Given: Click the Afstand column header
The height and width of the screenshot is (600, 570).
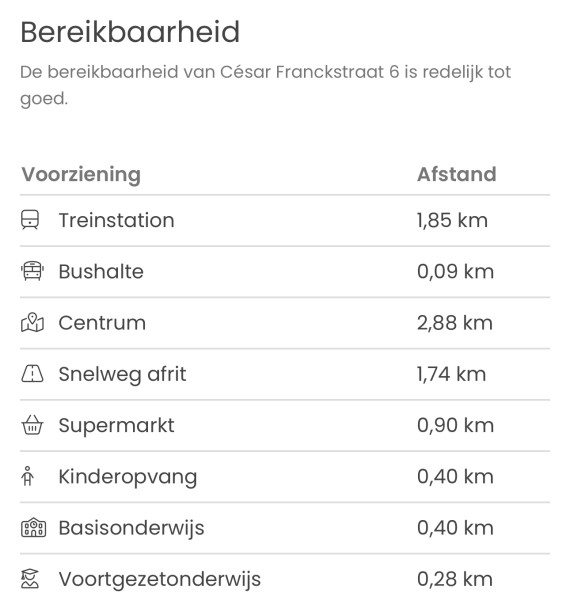Looking at the screenshot, I should [x=457, y=174].
